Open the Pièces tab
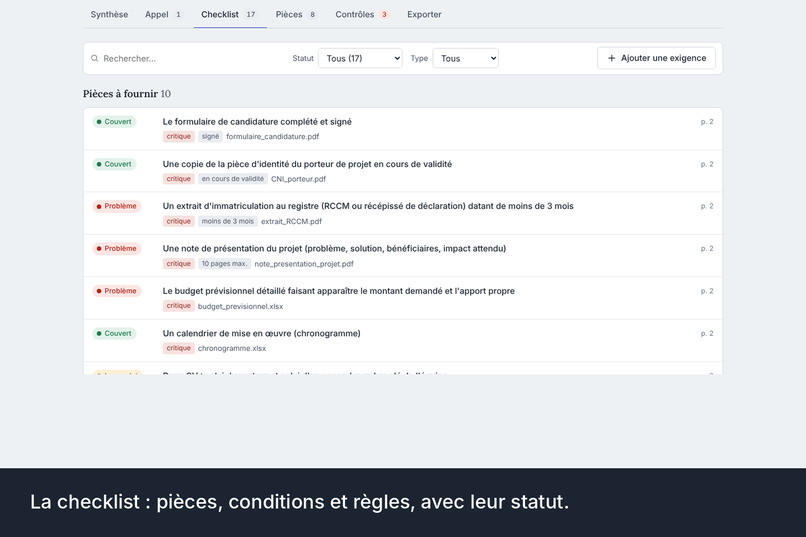 (x=297, y=14)
